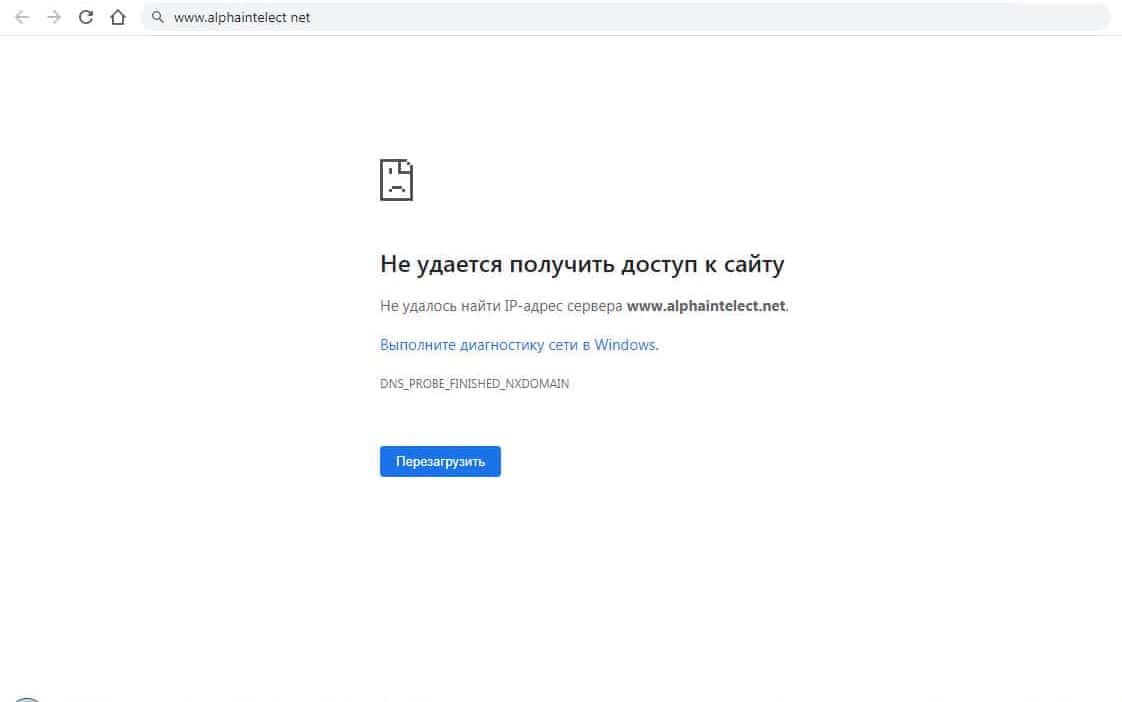Screen dimensions: 1122x702
Task: Click the browser Forward arrow
Action: tap(54, 17)
